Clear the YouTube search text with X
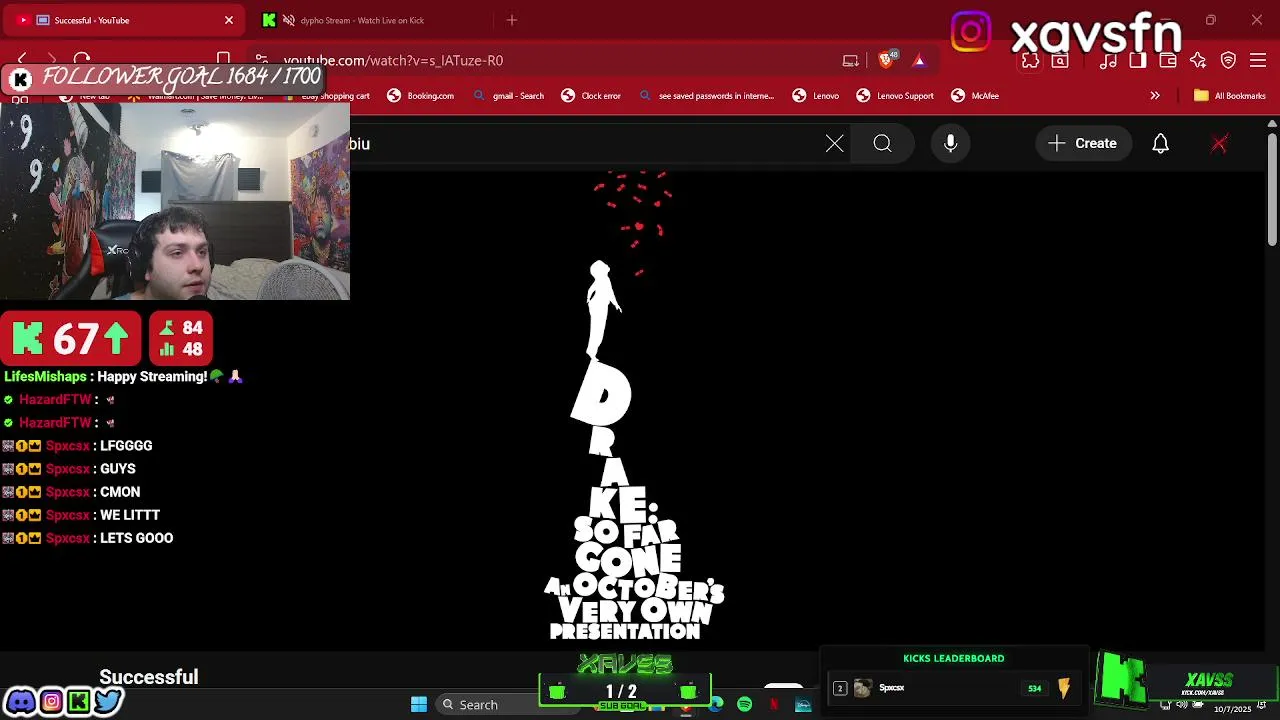 pyautogui.click(x=834, y=143)
